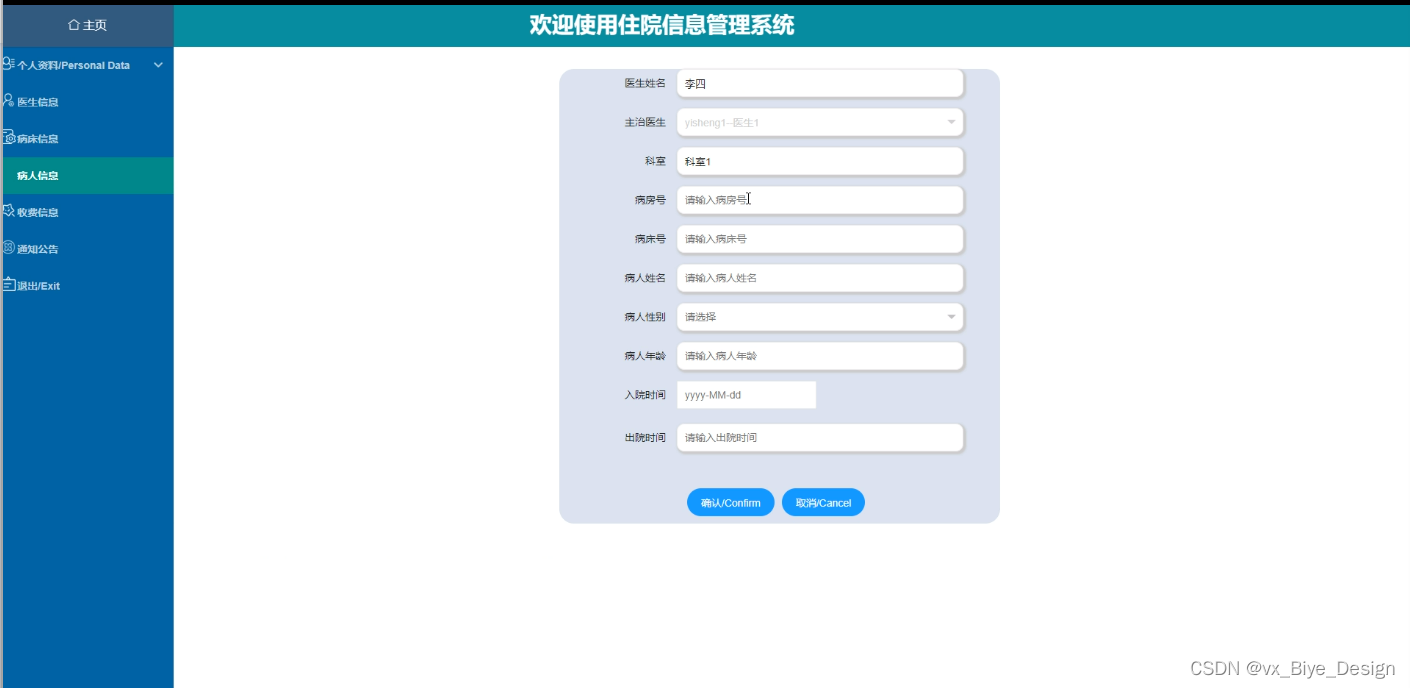Viewport: 1410px width, 688px height.
Task: Click the 收费信息 fee icon
Action: (x=8, y=211)
